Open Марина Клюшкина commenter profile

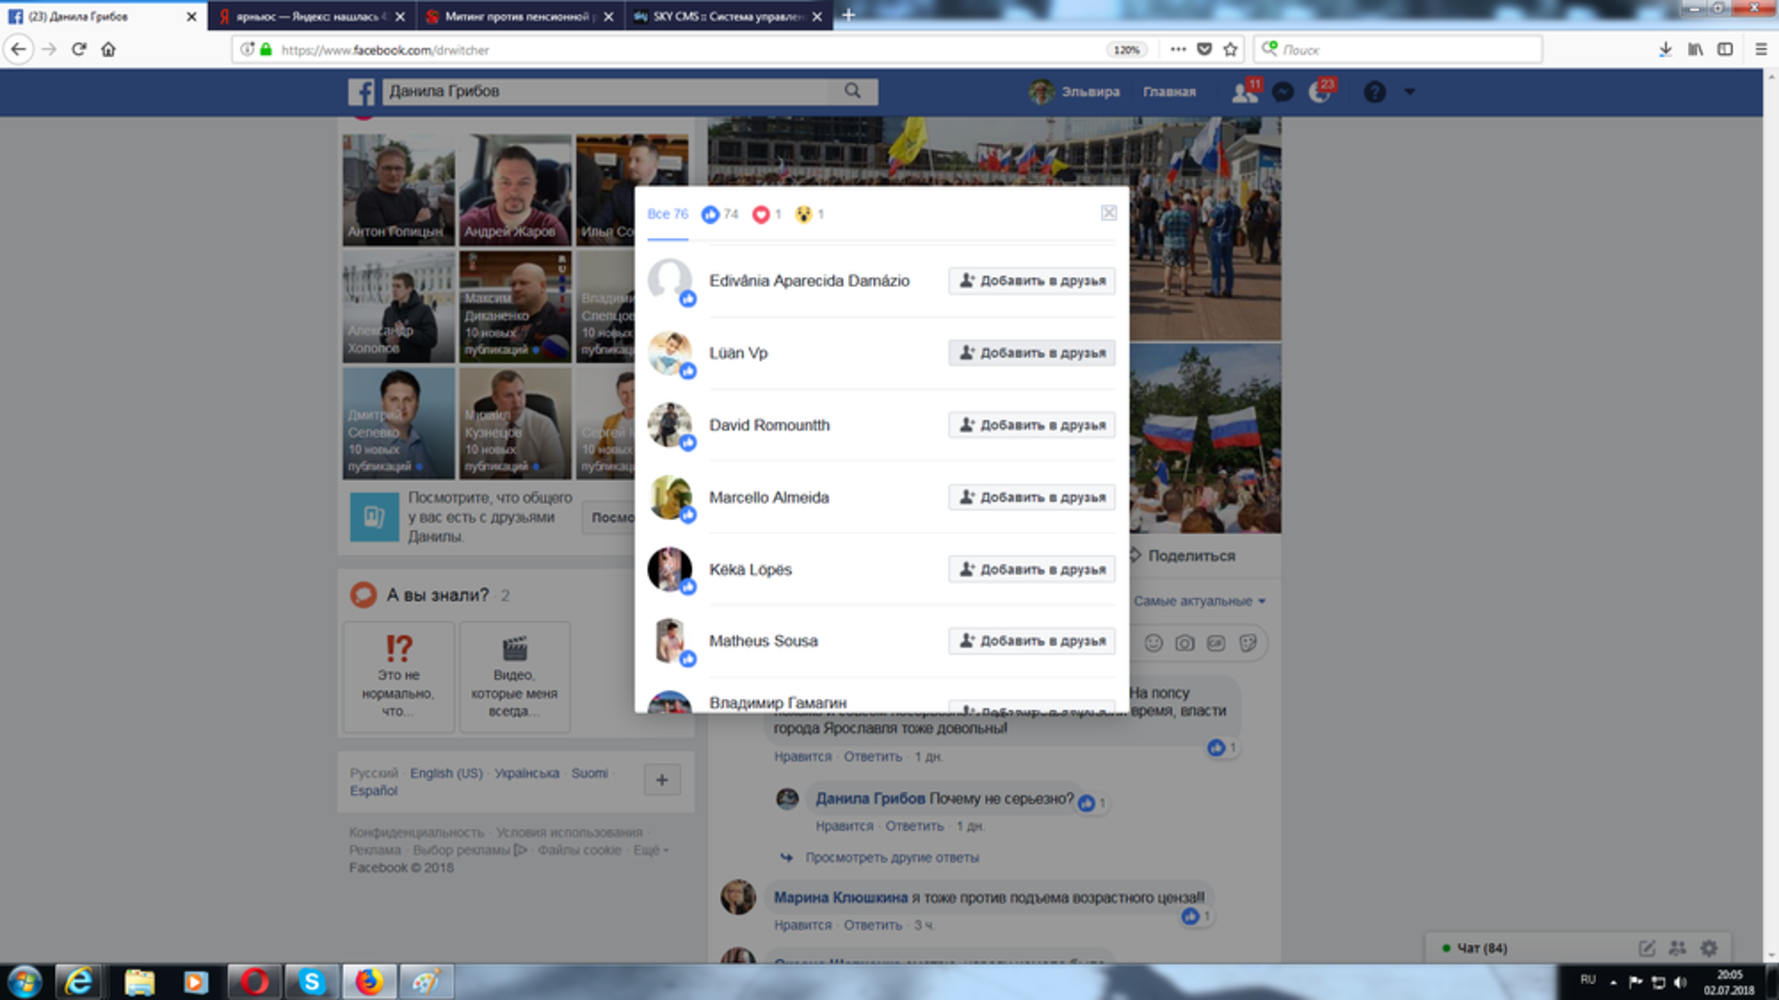point(840,898)
